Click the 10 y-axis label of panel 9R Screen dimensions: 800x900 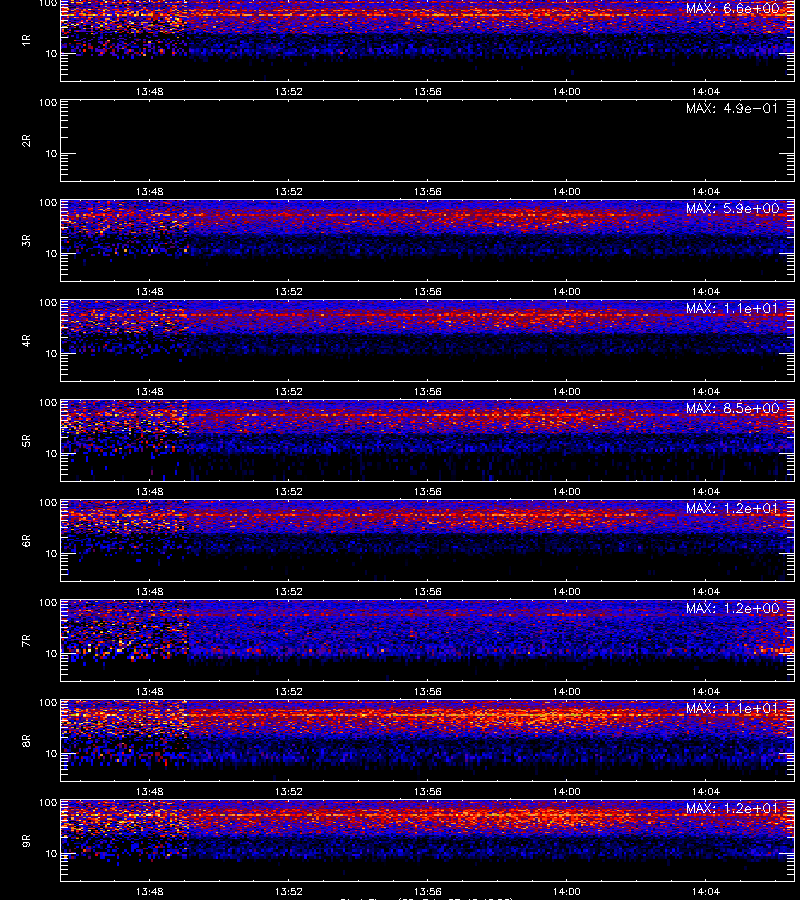tap(51, 853)
